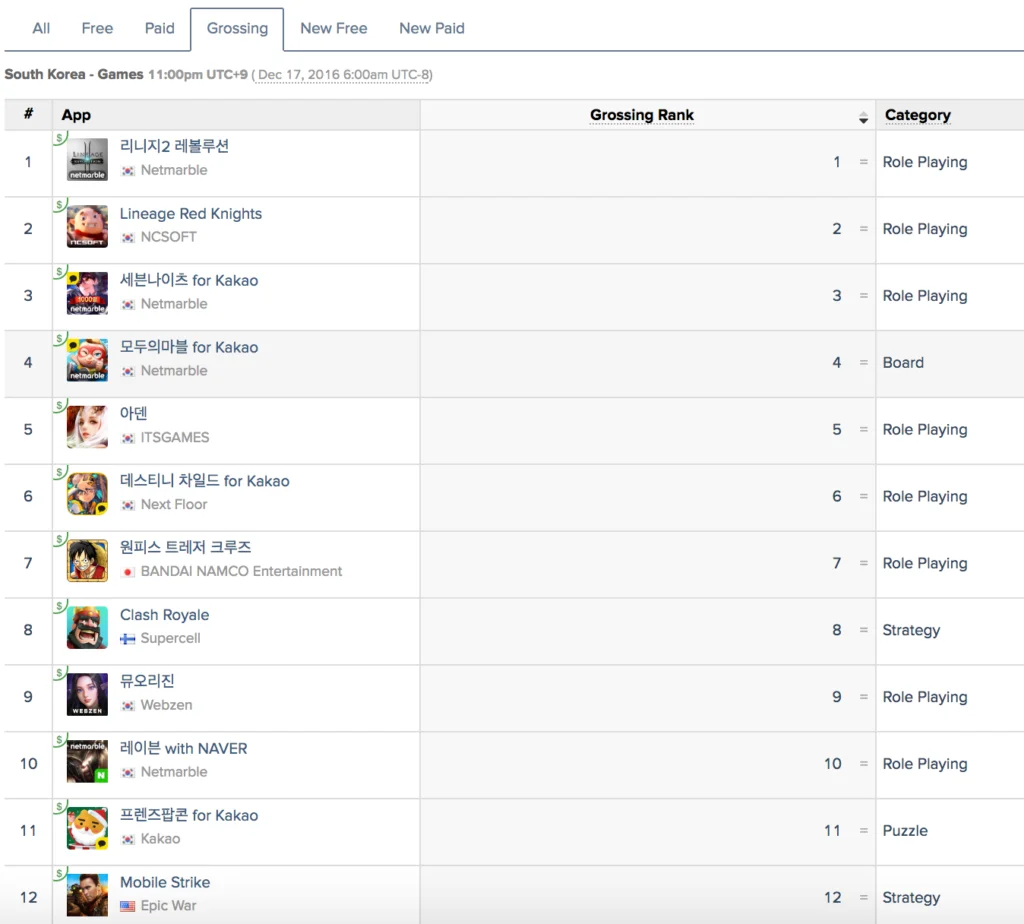Click the Mobile Strike app icon
This screenshot has height=924, width=1024.
click(87, 895)
